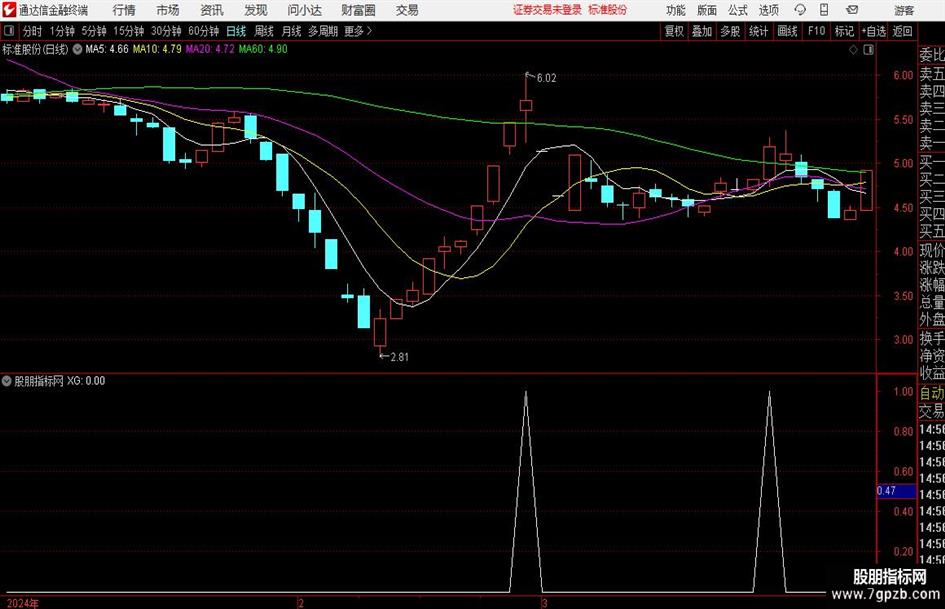Click the red 标准股份 stock name

pyautogui.click(x=608, y=10)
